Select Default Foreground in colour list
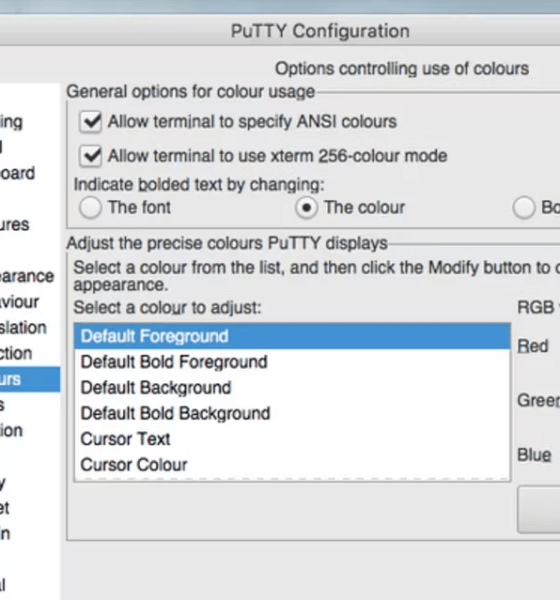Screen dimensions: 560x600 click(292, 336)
